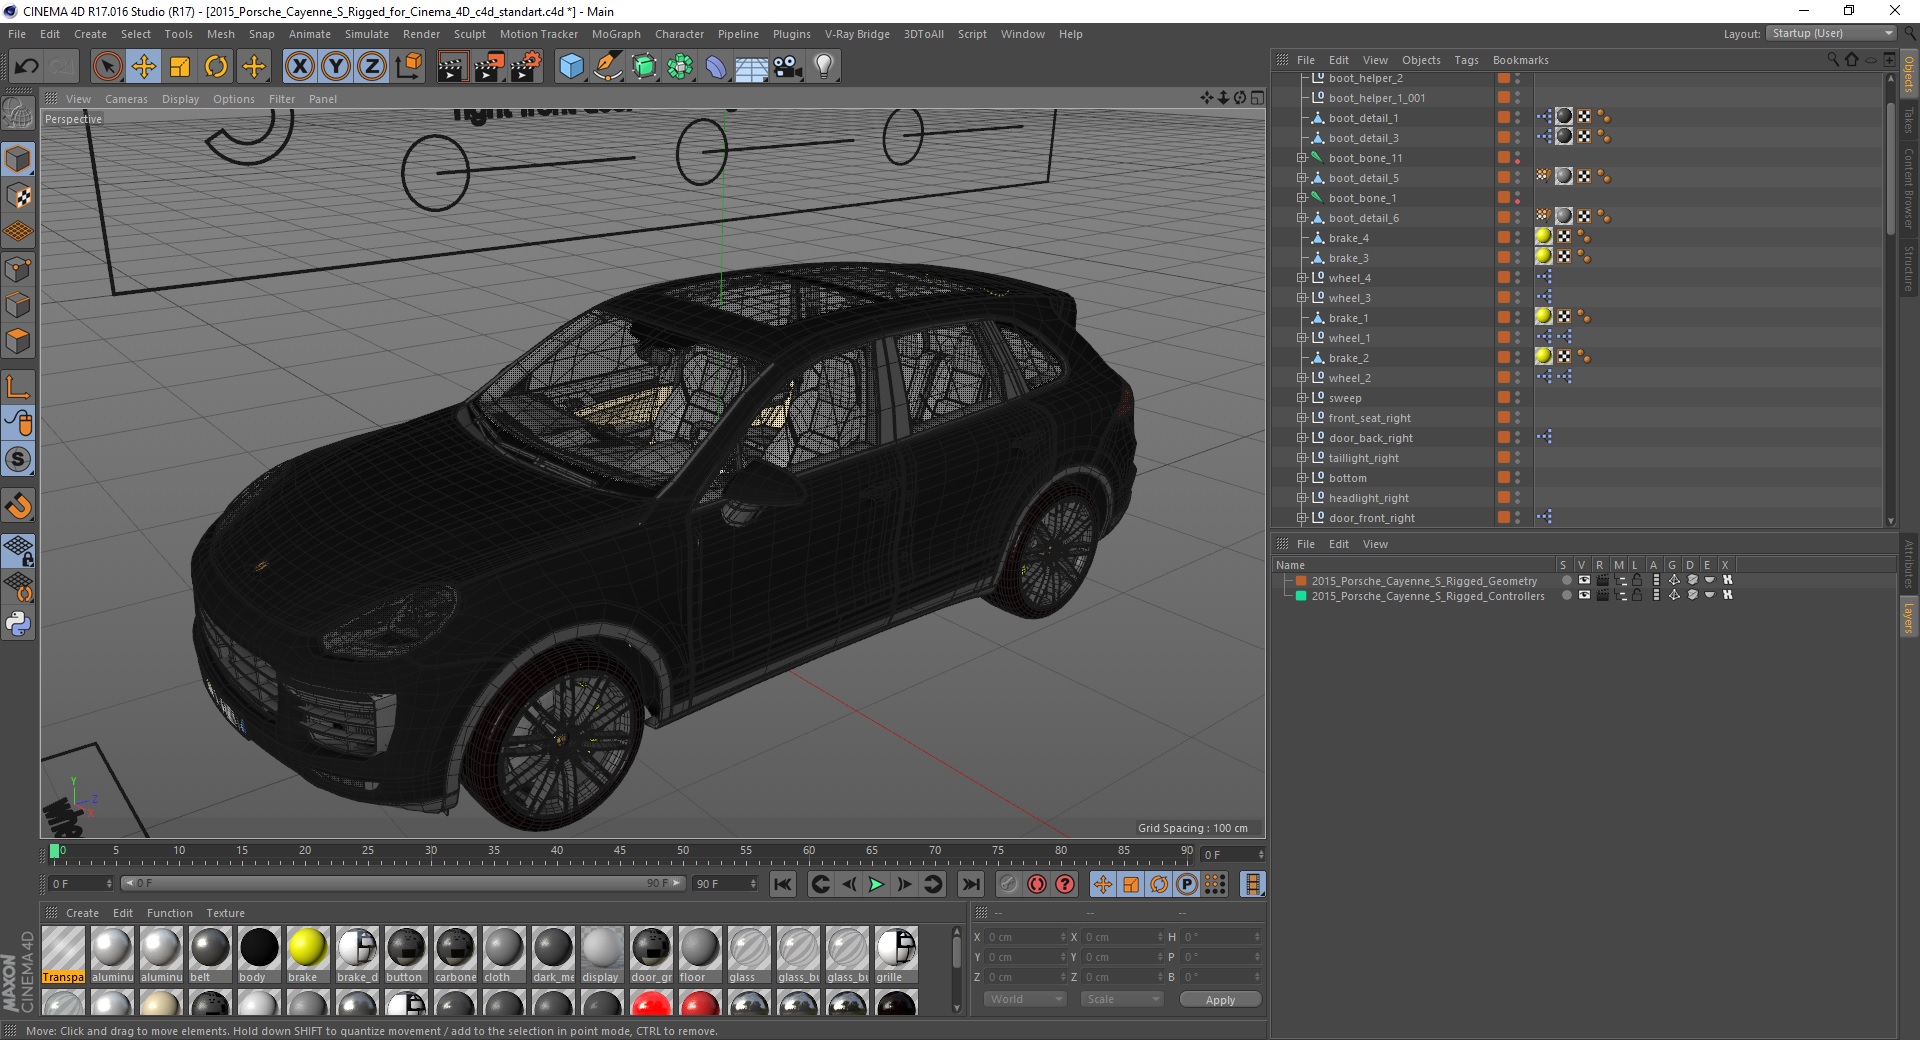Select the yellow brake material swatch
Image resolution: width=1920 pixels, height=1040 pixels.
coord(307,948)
